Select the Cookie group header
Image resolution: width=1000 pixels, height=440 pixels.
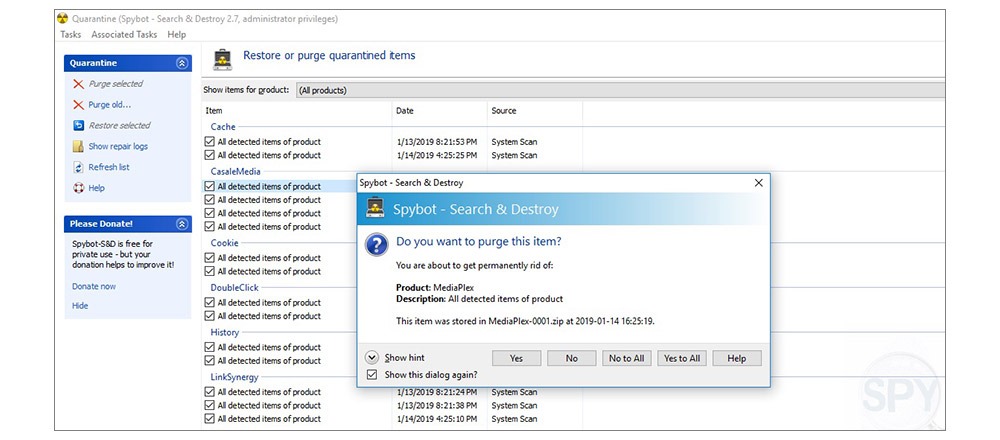coord(224,243)
